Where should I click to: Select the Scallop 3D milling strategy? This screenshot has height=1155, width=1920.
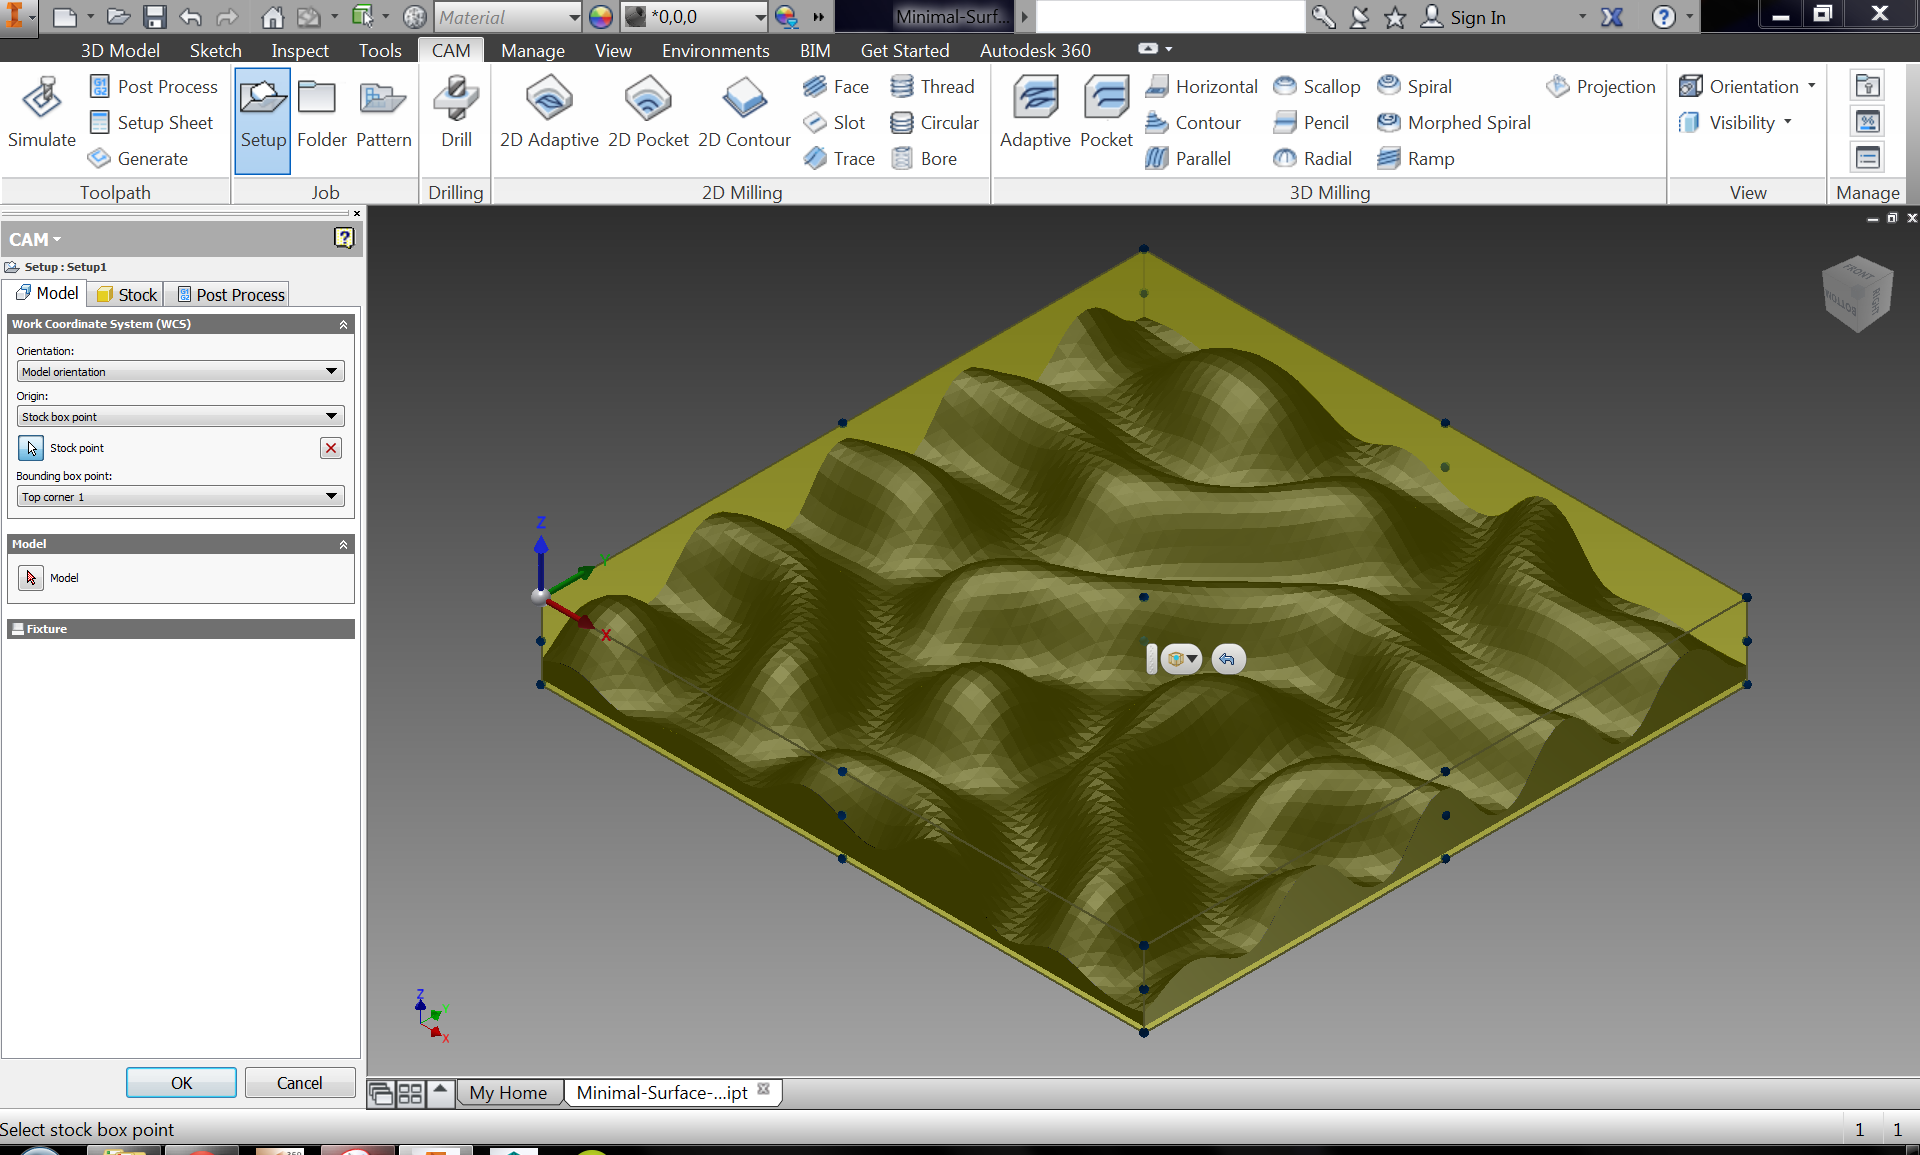[x=1317, y=87]
